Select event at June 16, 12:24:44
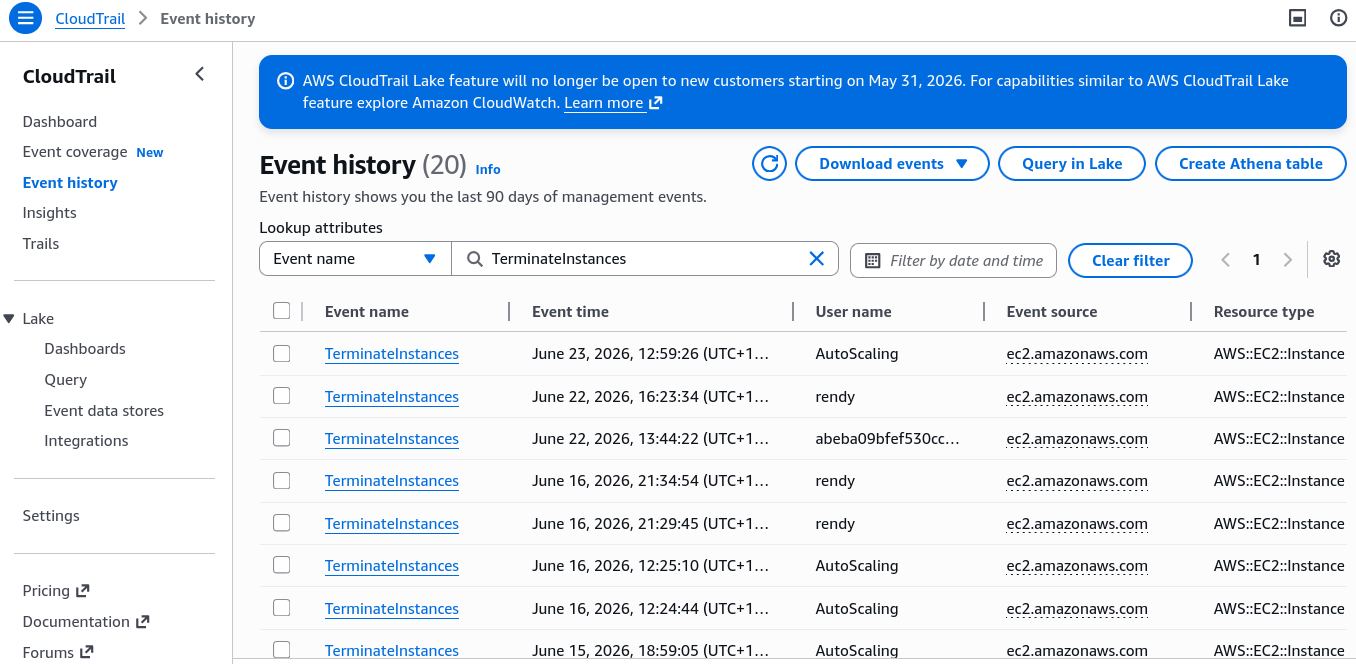This screenshot has width=1356, height=664. 281,608
